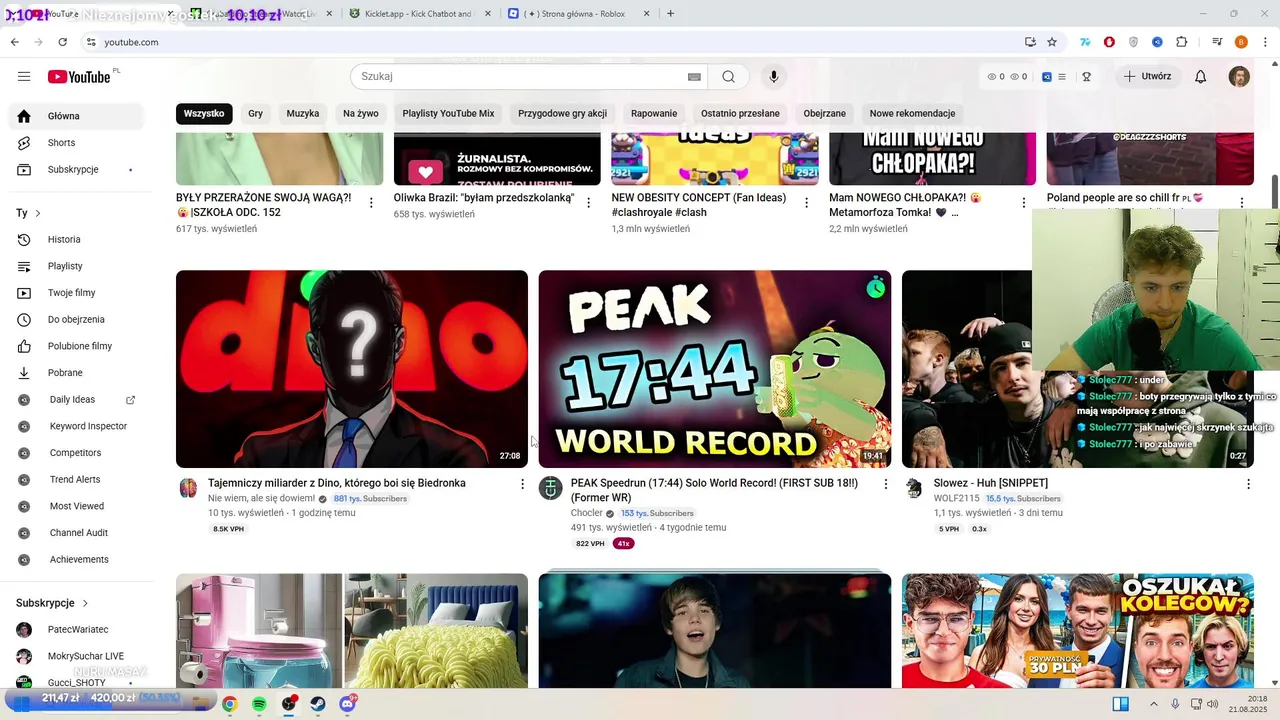Open Spotify from the taskbar
This screenshot has height=720, width=1280.
pyautogui.click(x=259, y=704)
